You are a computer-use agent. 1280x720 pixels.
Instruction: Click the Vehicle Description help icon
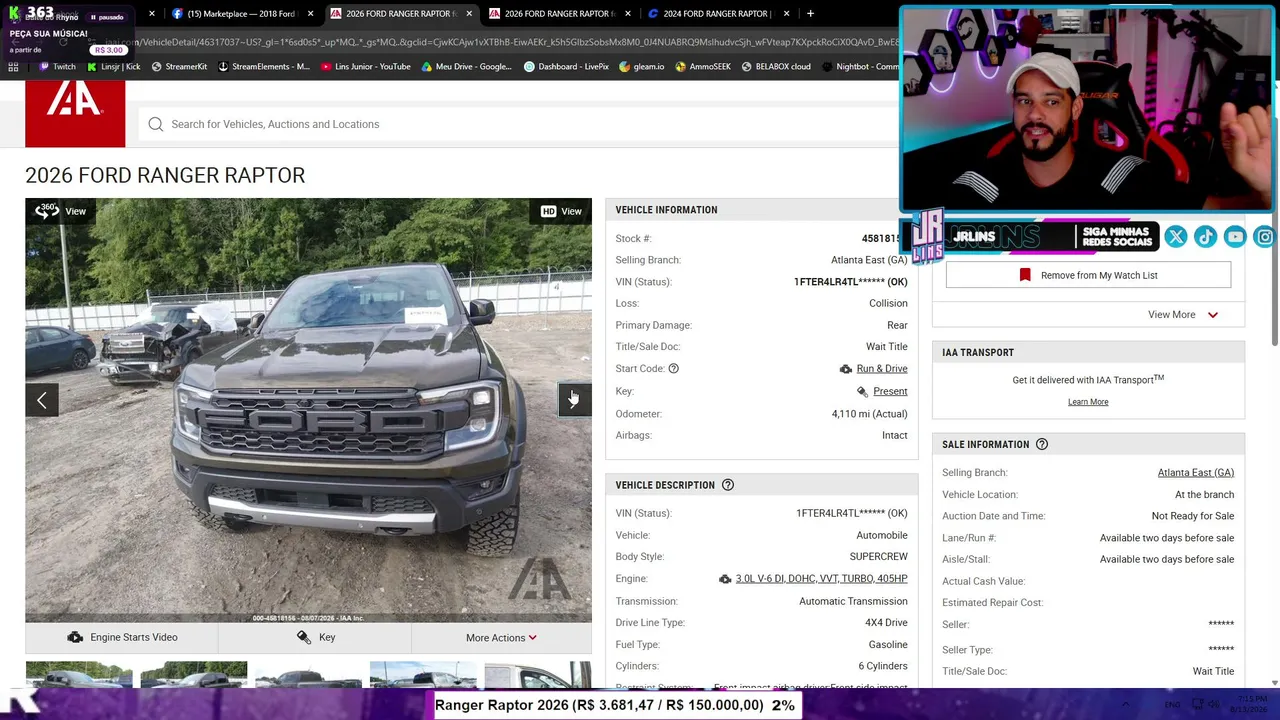(728, 485)
